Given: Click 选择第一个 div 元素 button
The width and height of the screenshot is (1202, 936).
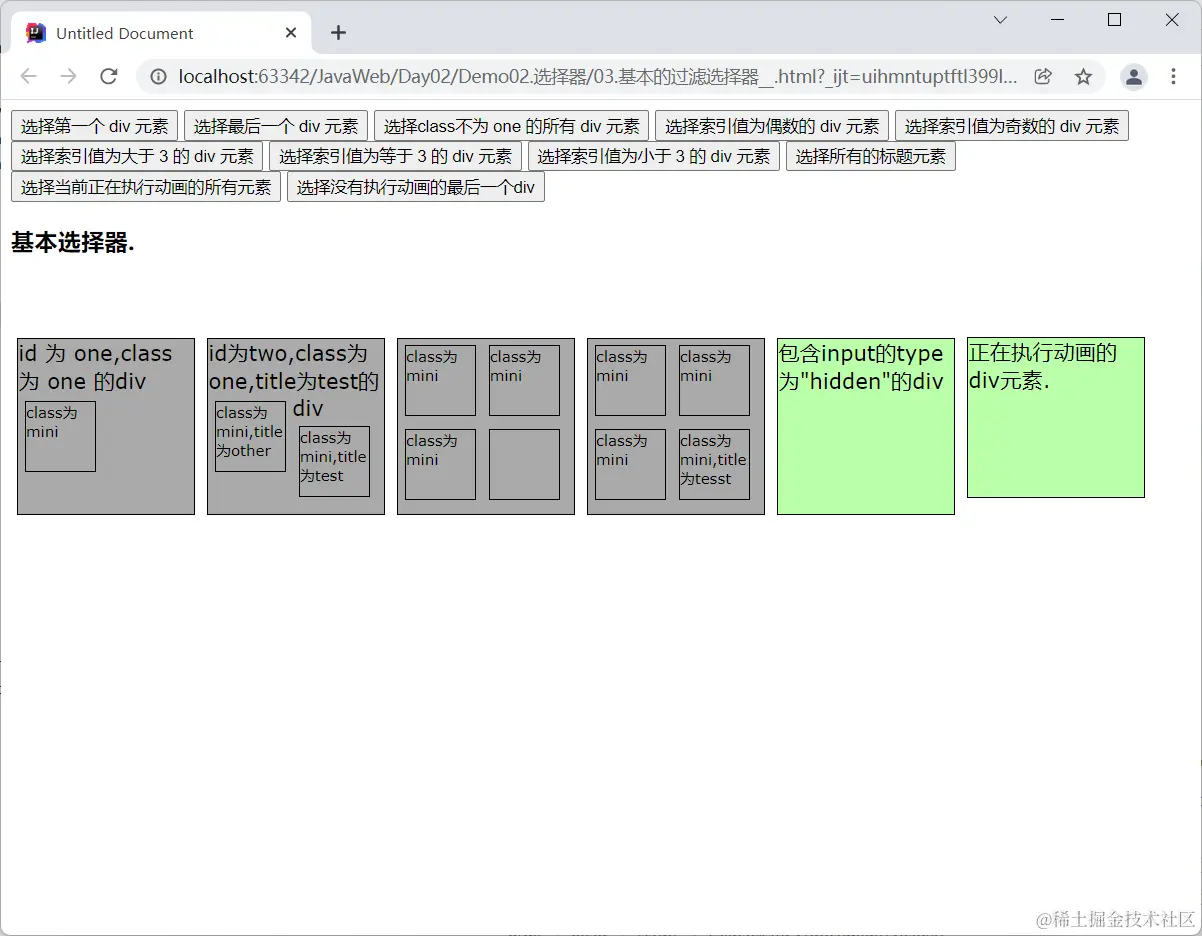Looking at the screenshot, I should point(94,126).
